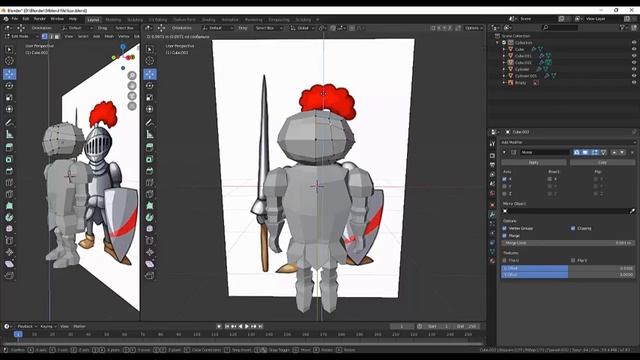Image resolution: width=640 pixels, height=360 pixels.
Task: Select the Scale tool in left viewport toolbar
Action: tap(9, 98)
